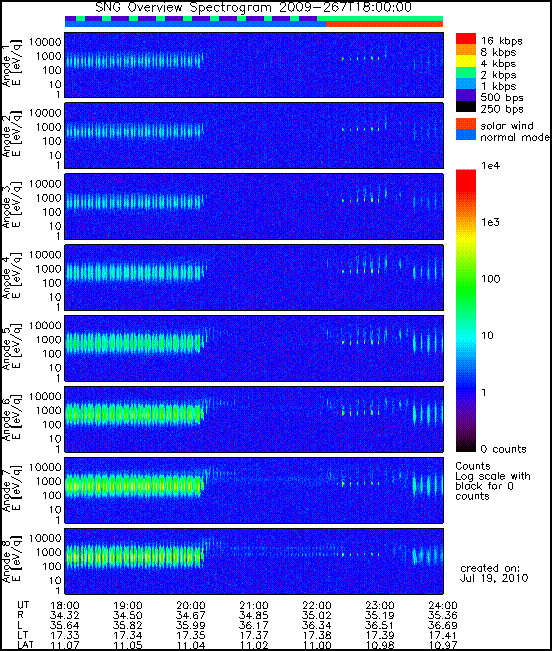Click the 21:00 UT axis label

[x=254, y=606]
